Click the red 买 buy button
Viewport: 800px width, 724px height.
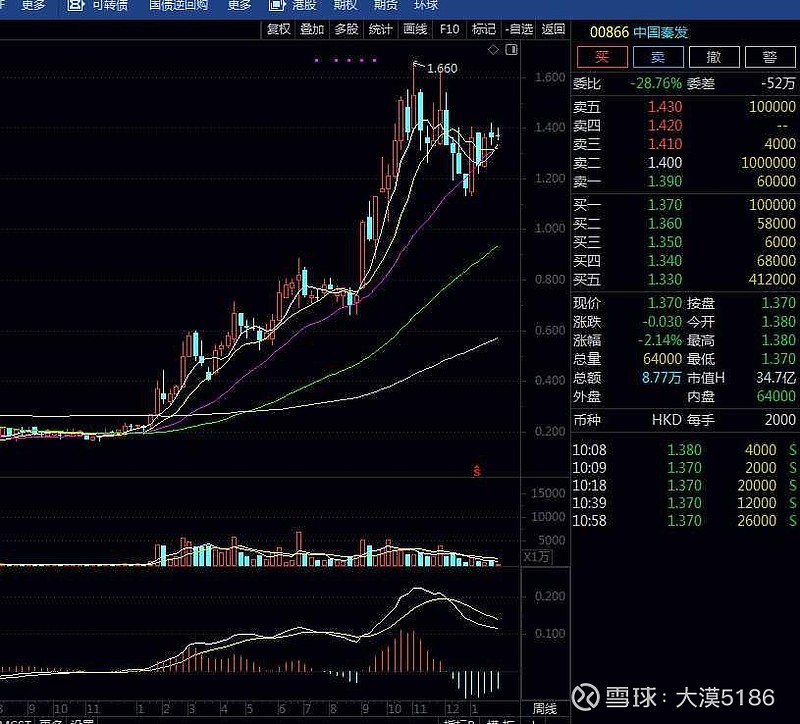[x=602, y=57]
